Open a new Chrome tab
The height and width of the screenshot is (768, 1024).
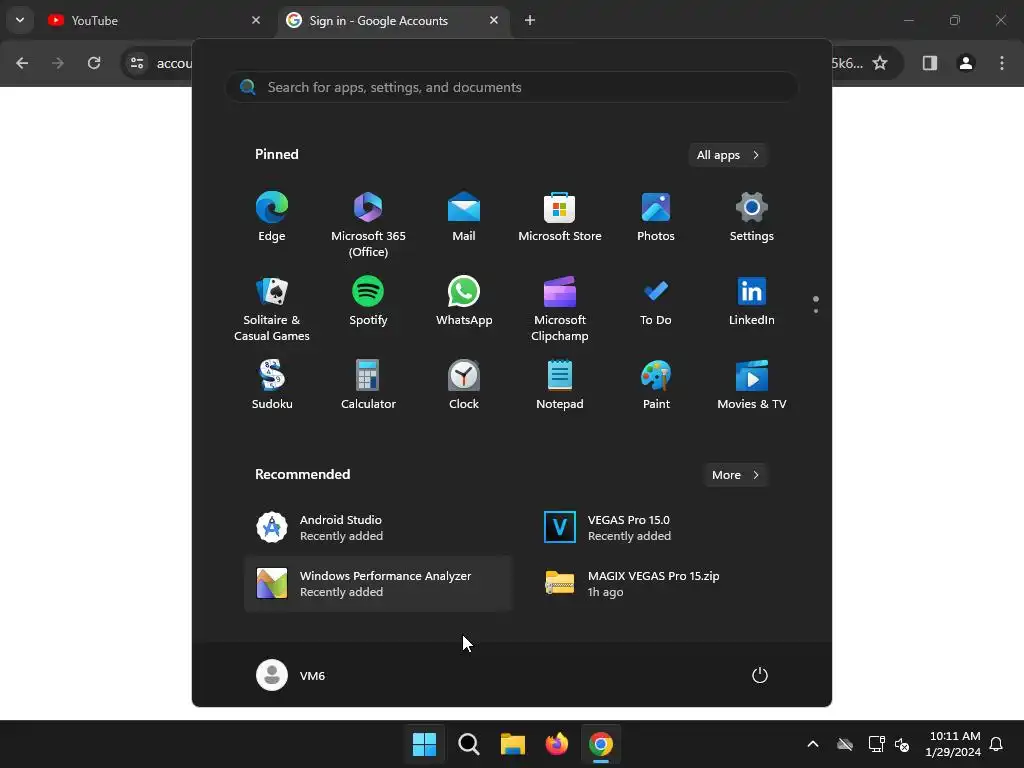[x=530, y=20]
